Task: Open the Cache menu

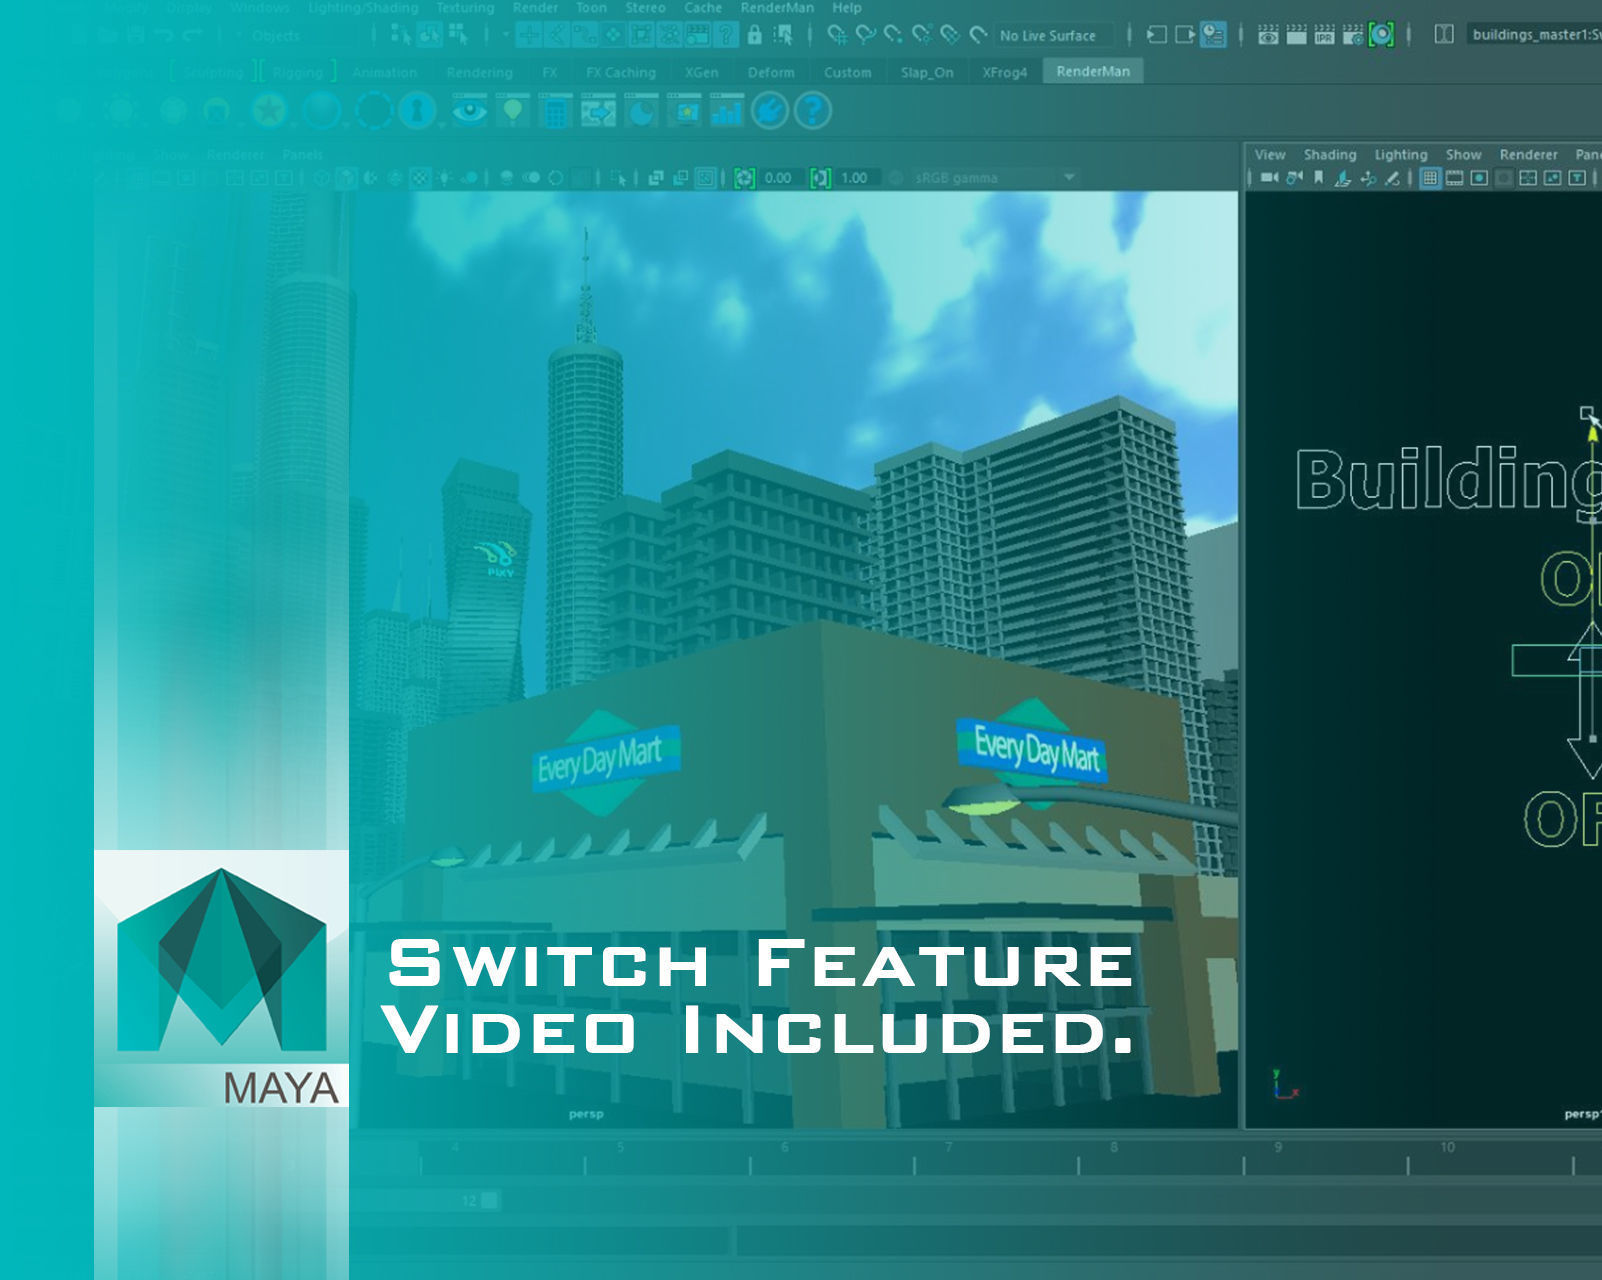Action: (703, 8)
